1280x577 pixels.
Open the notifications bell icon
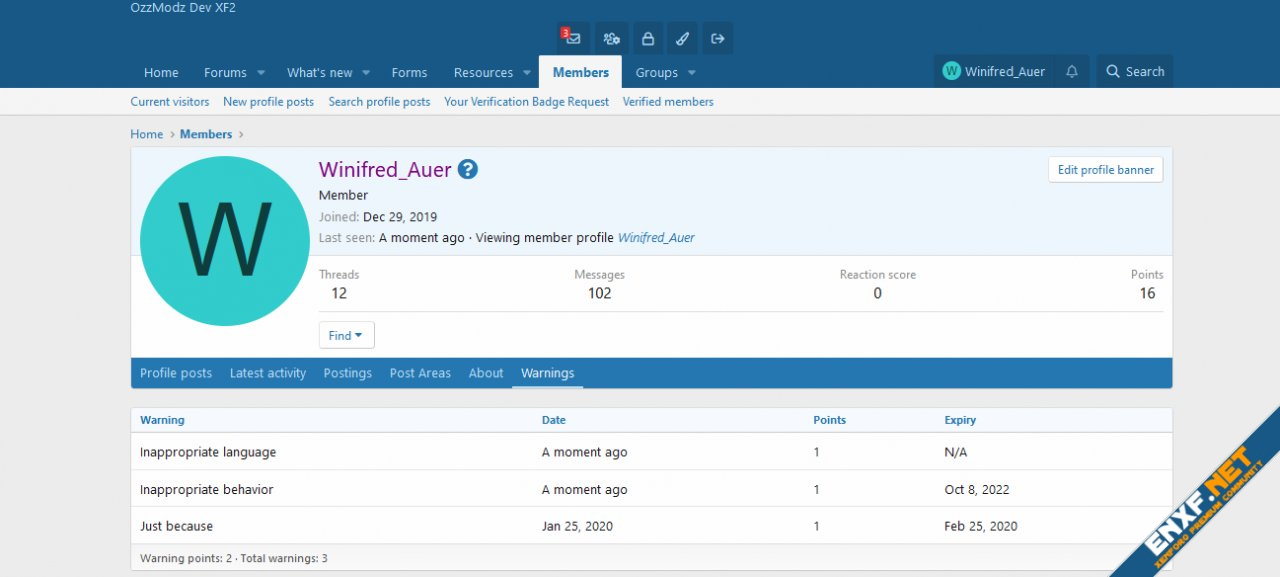pos(1072,72)
